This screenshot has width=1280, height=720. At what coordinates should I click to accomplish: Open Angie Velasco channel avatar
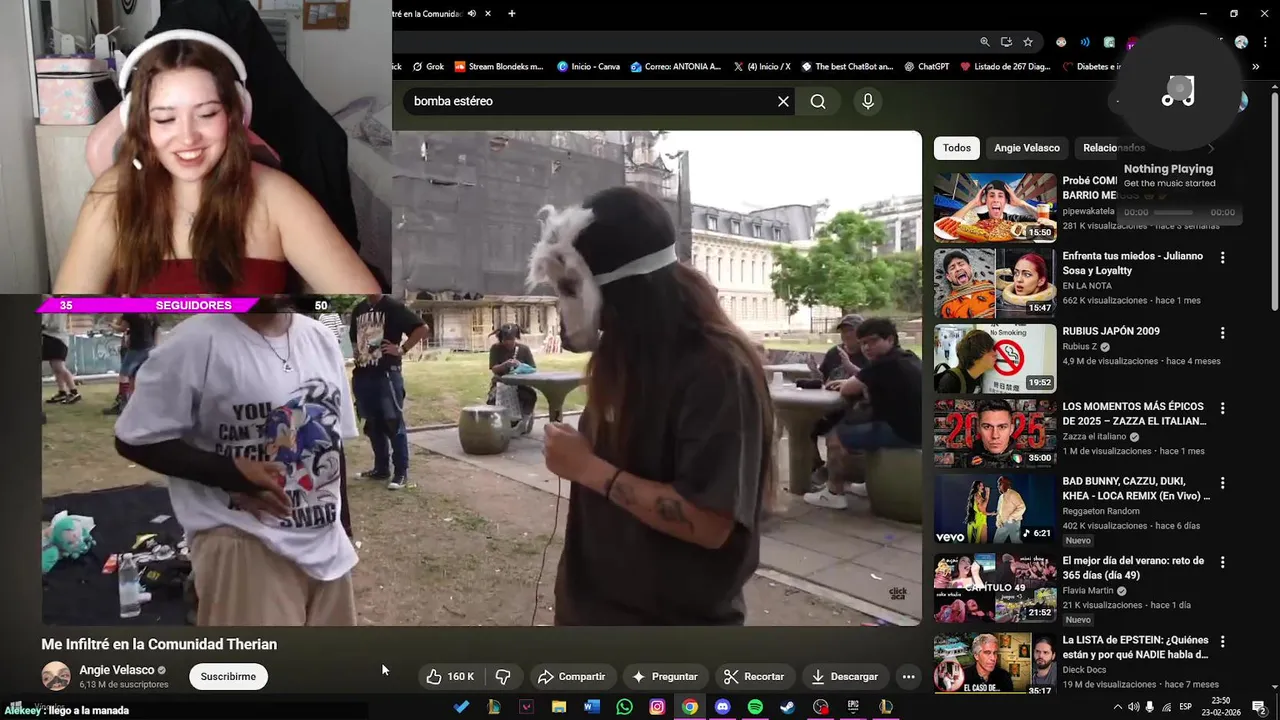(x=56, y=676)
